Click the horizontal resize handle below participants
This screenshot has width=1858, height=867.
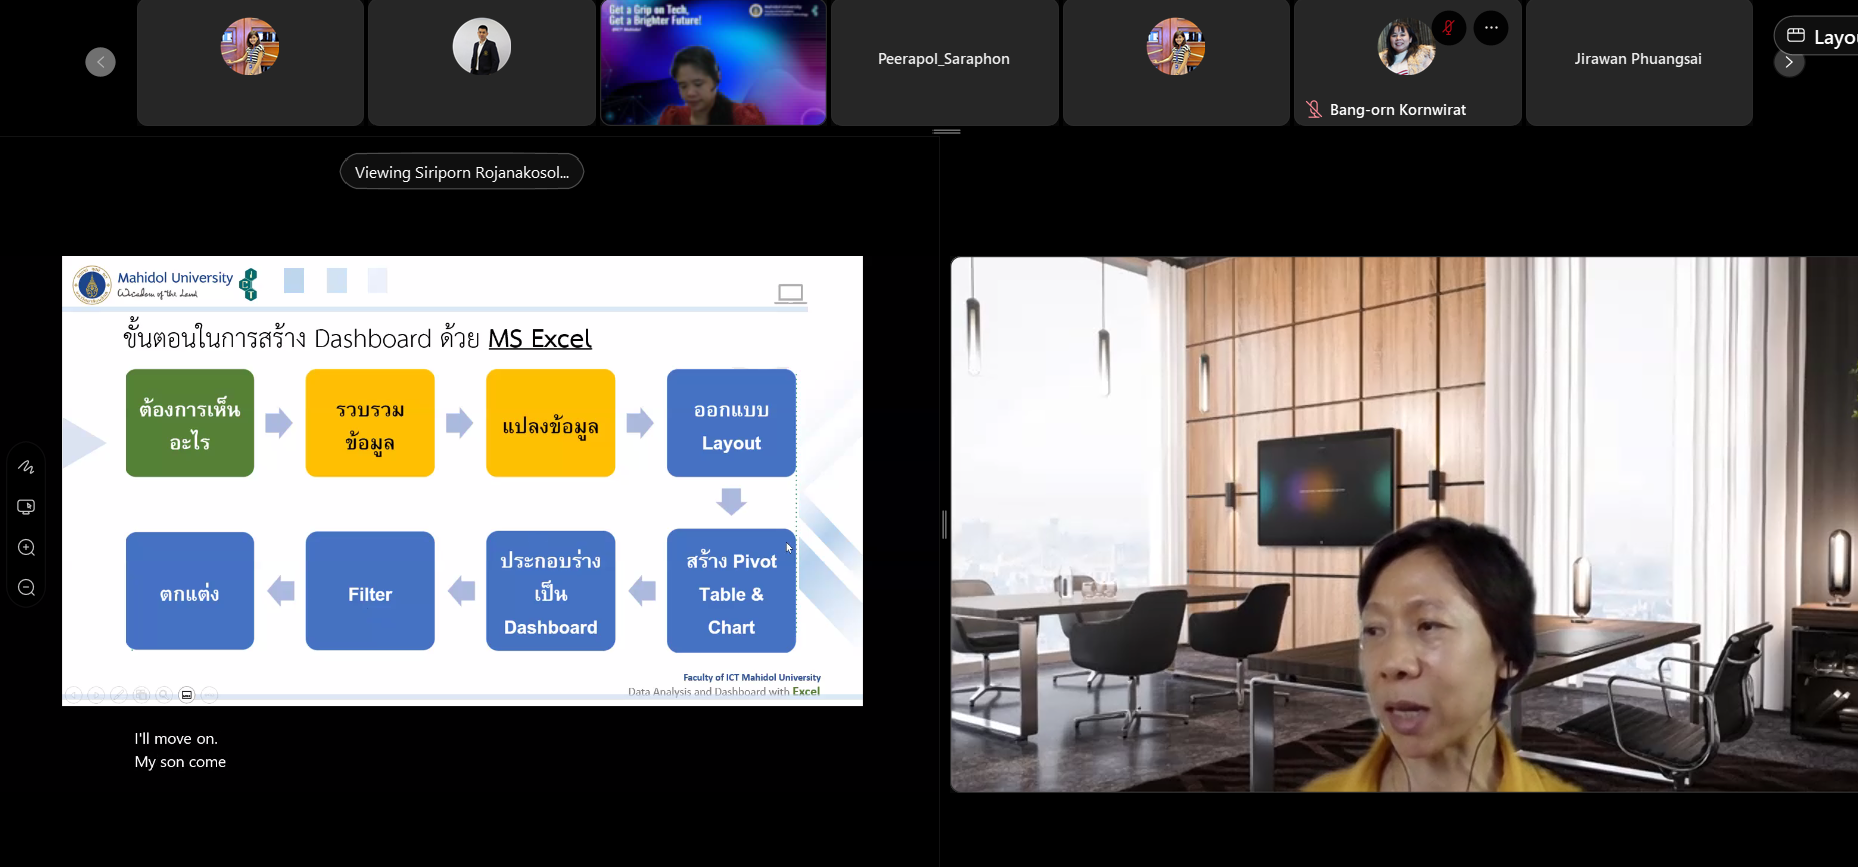click(x=946, y=131)
